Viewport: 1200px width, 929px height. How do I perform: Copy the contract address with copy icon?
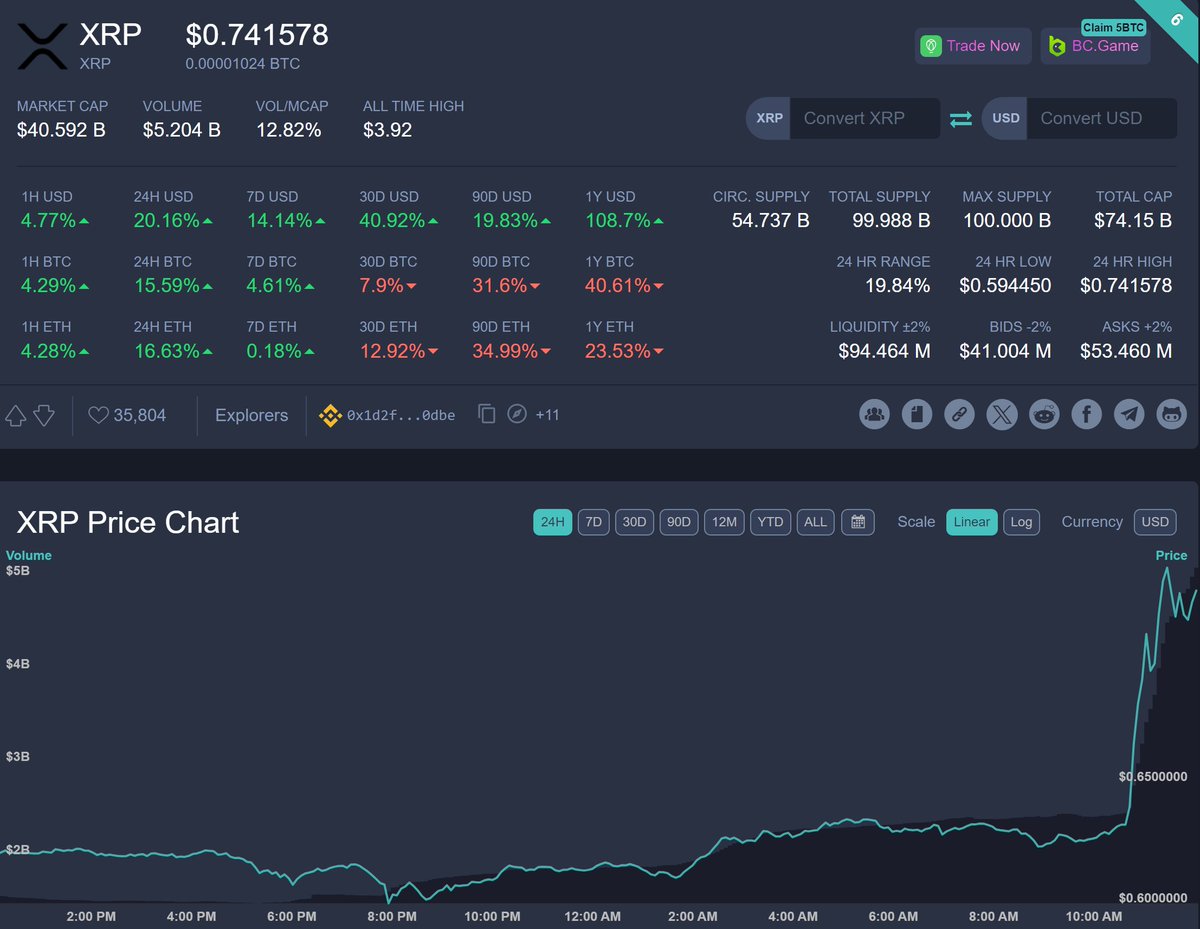pyautogui.click(x=487, y=414)
